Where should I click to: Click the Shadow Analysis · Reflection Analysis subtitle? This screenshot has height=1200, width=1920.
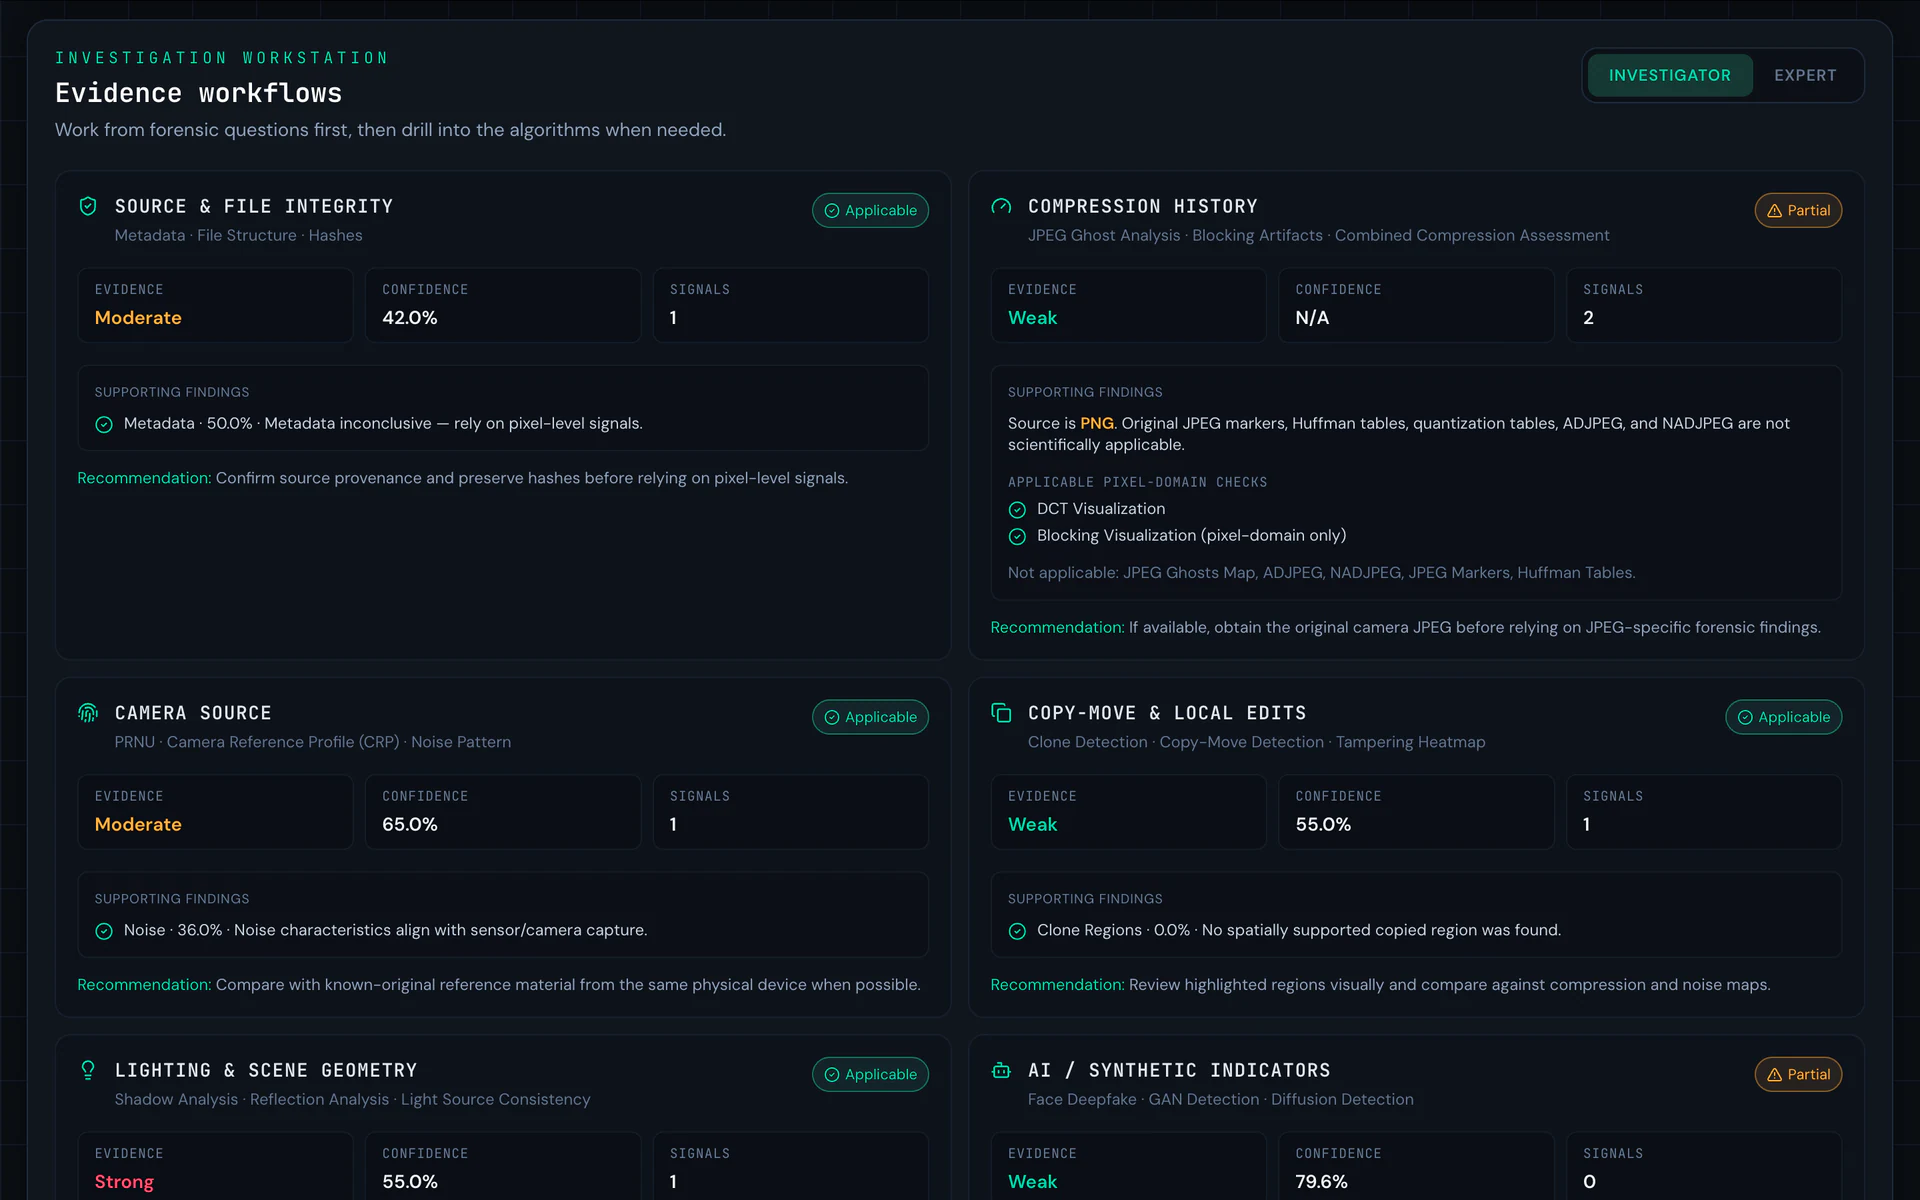tap(352, 1100)
